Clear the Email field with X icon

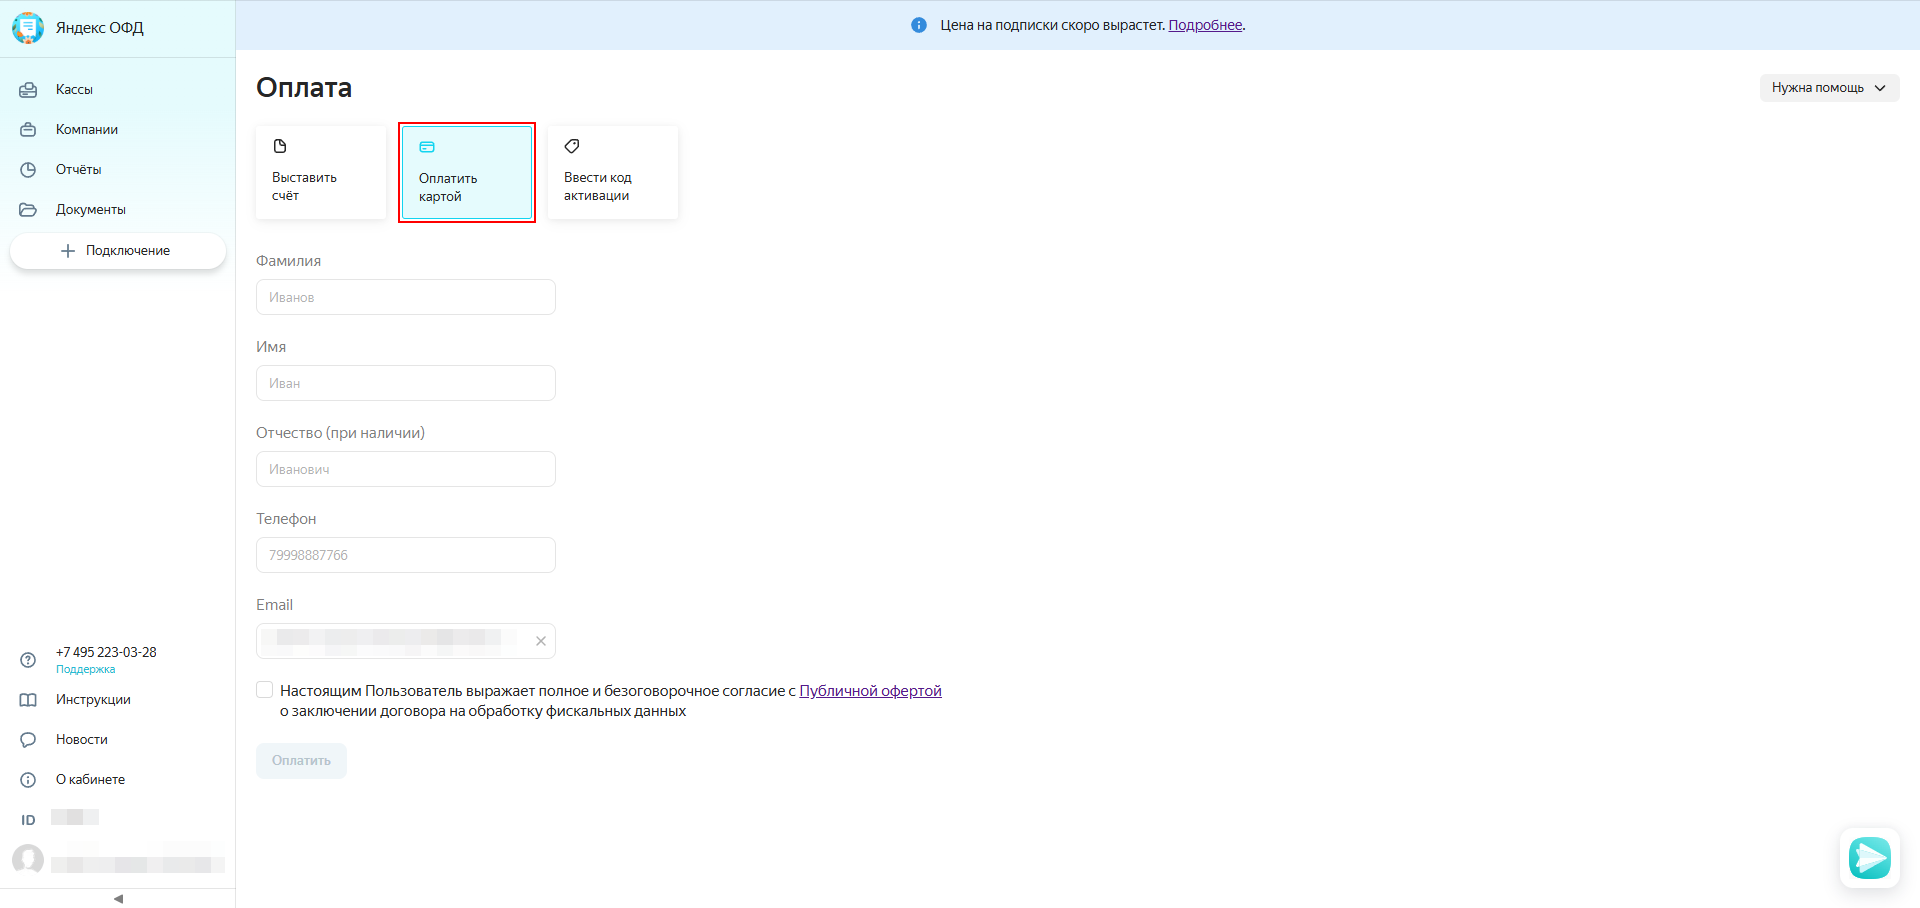[541, 641]
